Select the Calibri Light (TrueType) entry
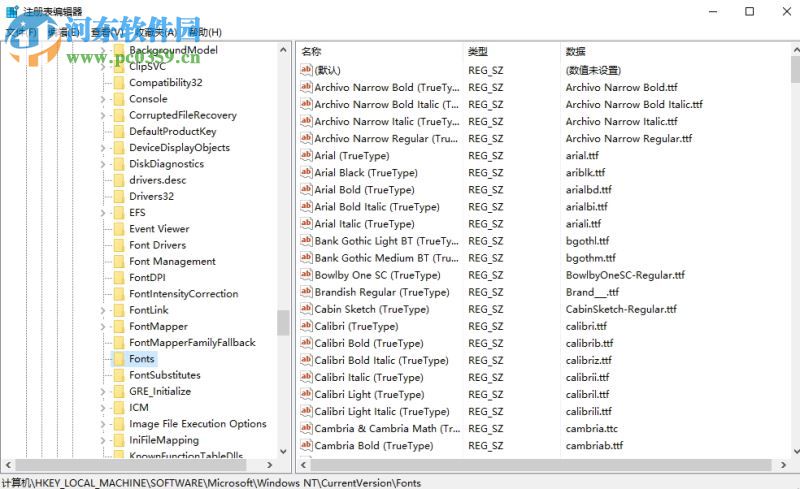The image size is (800, 489). point(369,394)
